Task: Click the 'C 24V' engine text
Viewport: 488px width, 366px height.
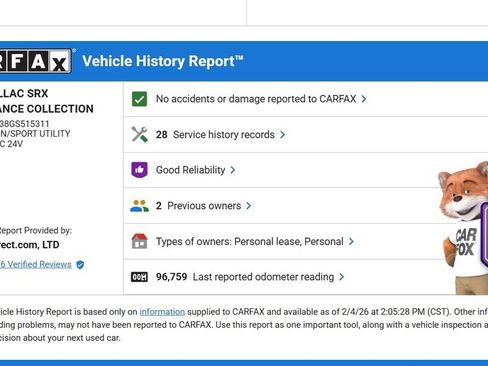Action: click(x=11, y=144)
